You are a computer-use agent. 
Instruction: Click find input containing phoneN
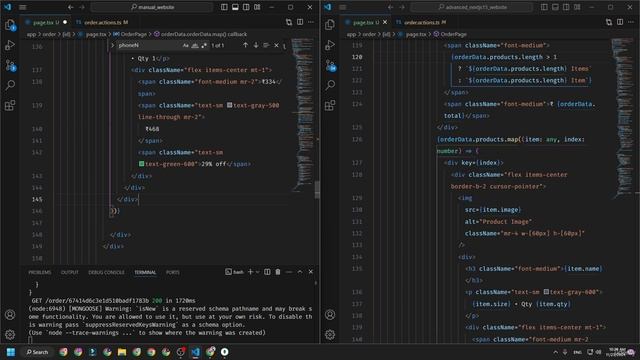(149, 45)
